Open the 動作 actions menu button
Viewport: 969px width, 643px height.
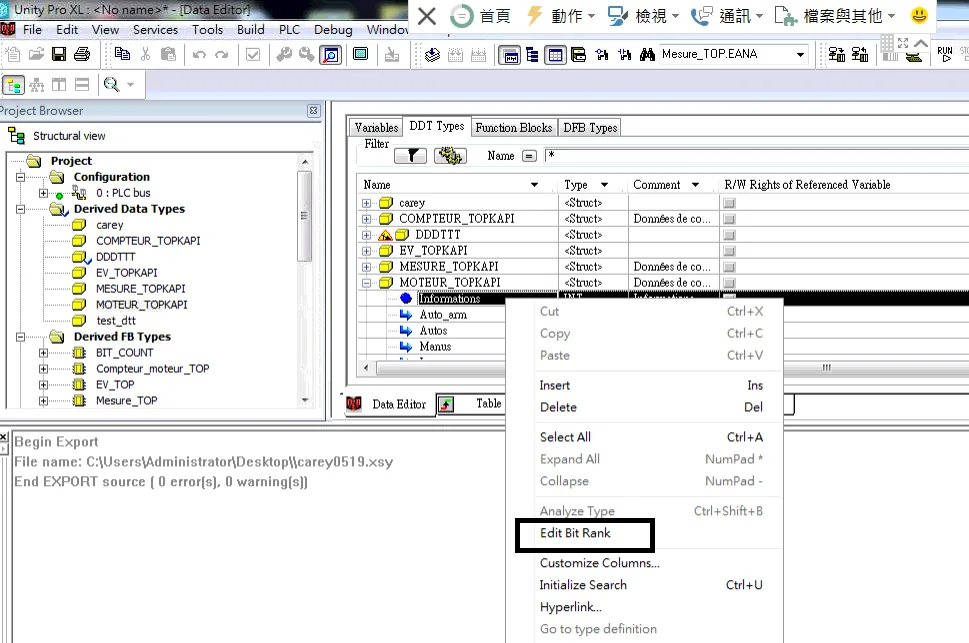pos(561,16)
